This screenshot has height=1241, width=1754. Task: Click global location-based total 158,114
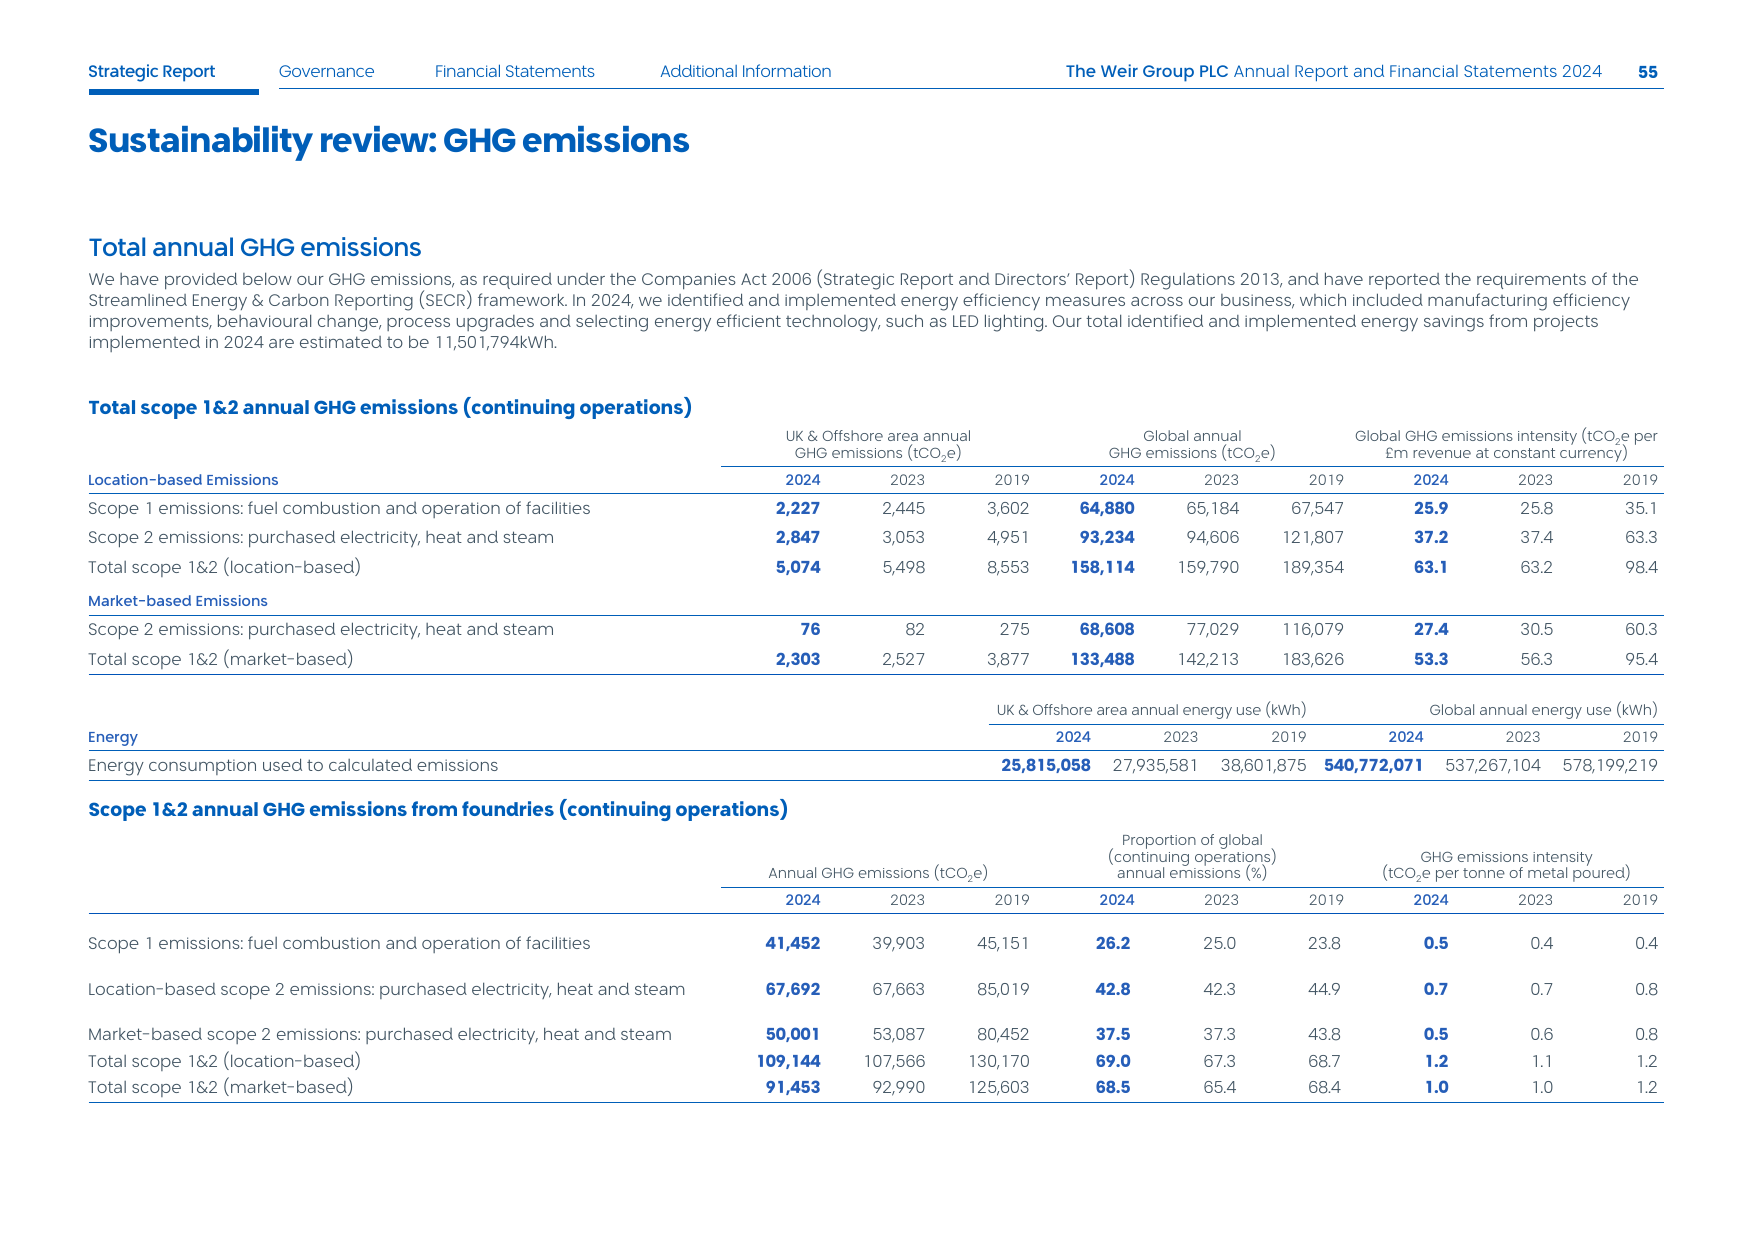pyautogui.click(x=1103, y=567)
